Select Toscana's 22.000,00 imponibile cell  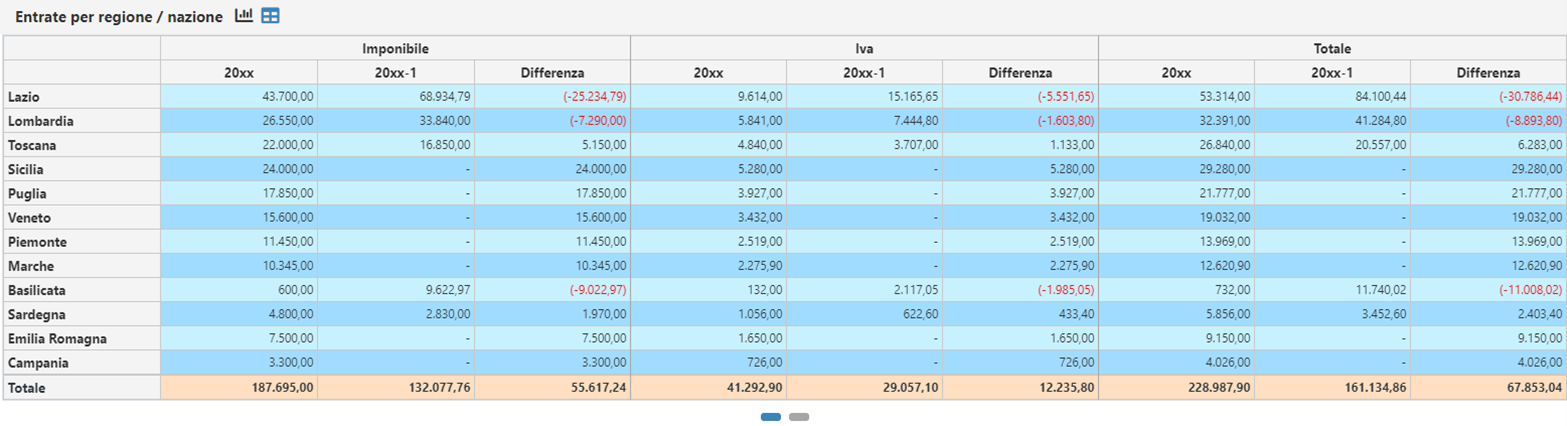tap(284, 145)
